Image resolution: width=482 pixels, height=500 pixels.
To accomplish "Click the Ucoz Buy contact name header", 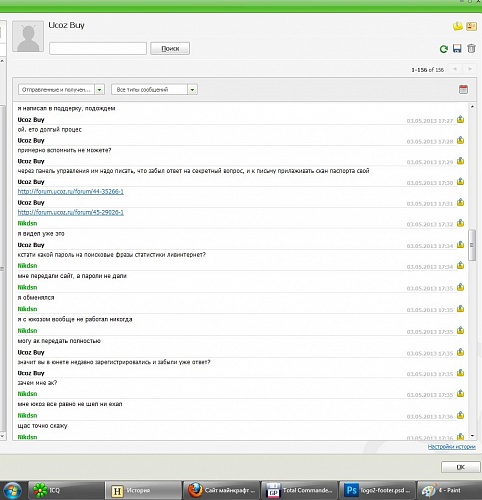I will pyautogui.click(x=66, y=25).
